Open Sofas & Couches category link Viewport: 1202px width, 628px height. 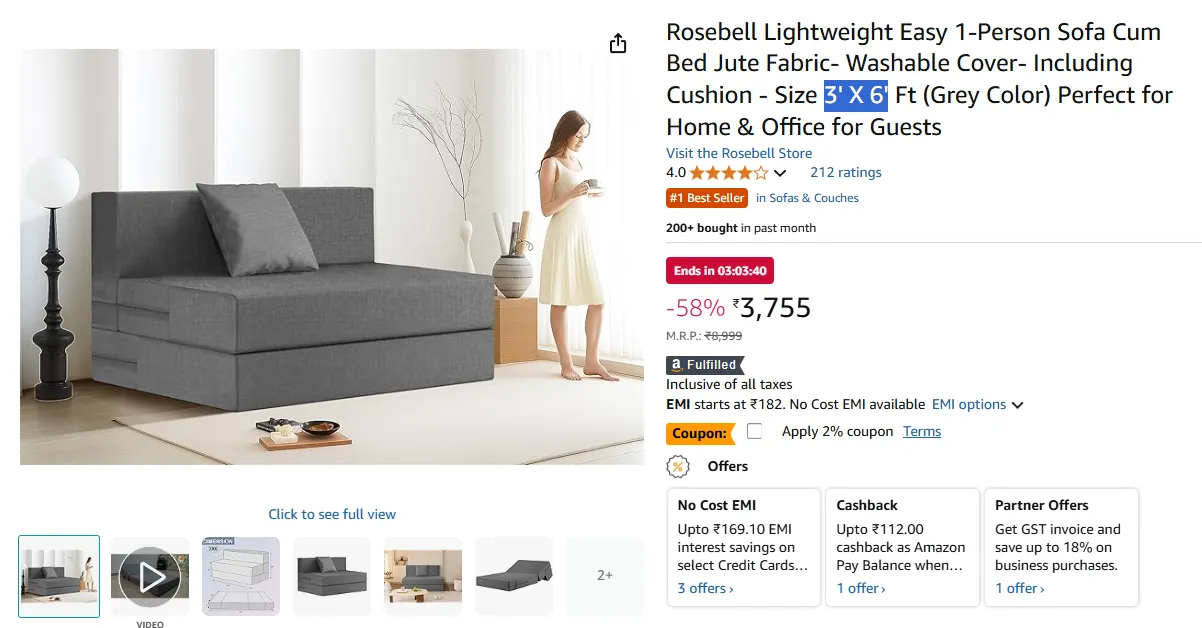pyautogui.click(x=807, y=198)
